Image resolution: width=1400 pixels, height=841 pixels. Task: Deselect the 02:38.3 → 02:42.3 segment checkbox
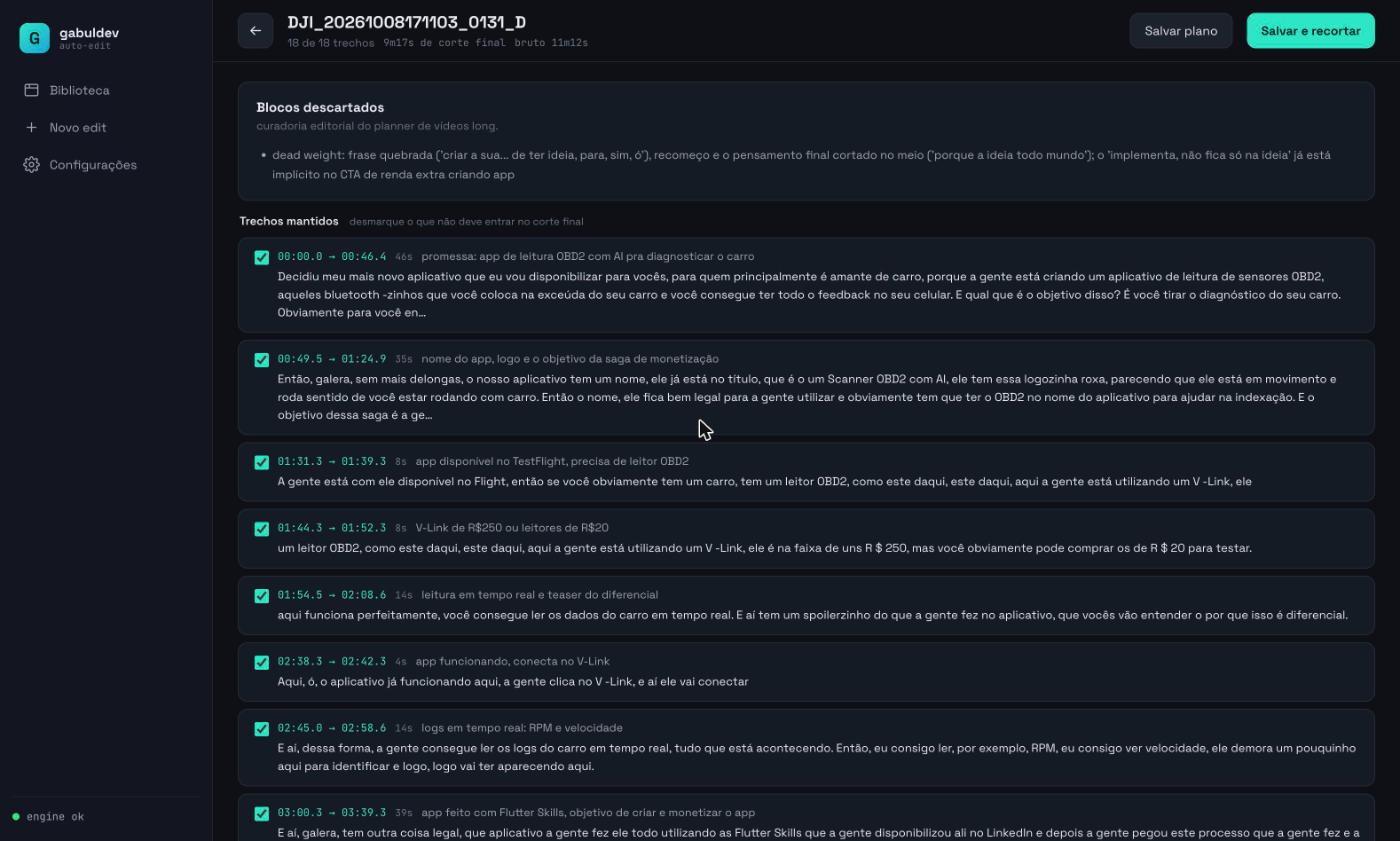pyautogui.click(x=262, y=662)
